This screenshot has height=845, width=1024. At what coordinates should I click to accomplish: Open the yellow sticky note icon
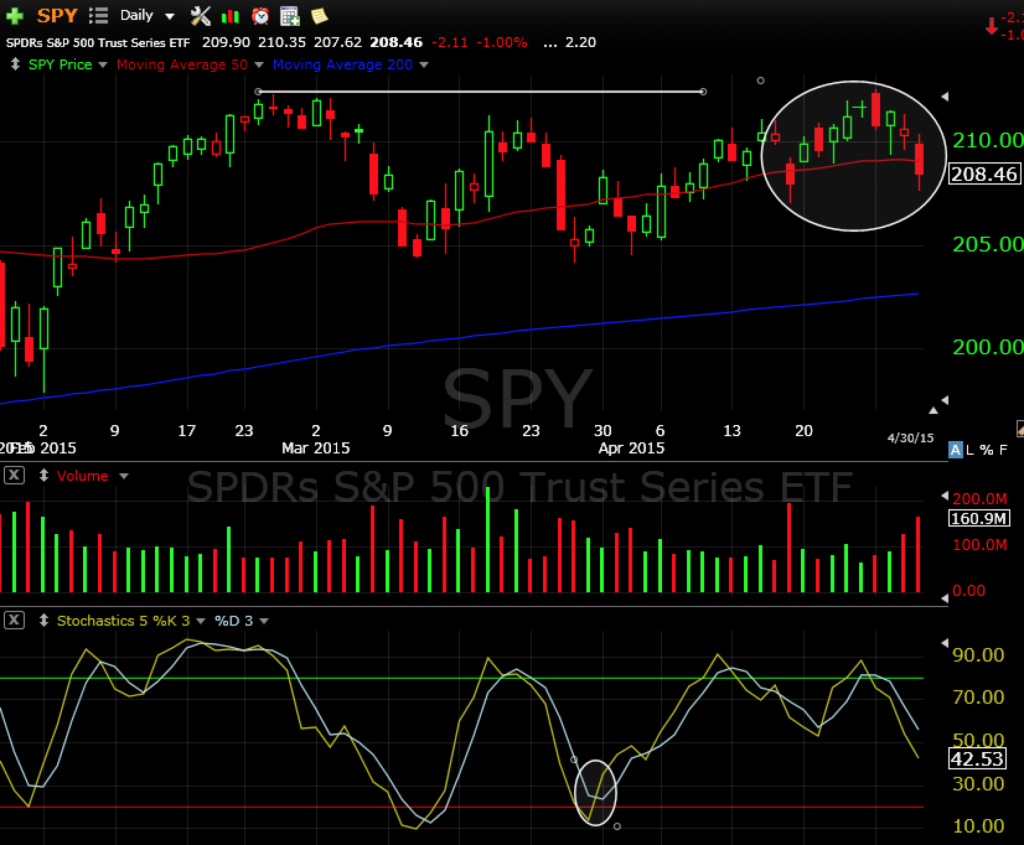coord(319,16)
